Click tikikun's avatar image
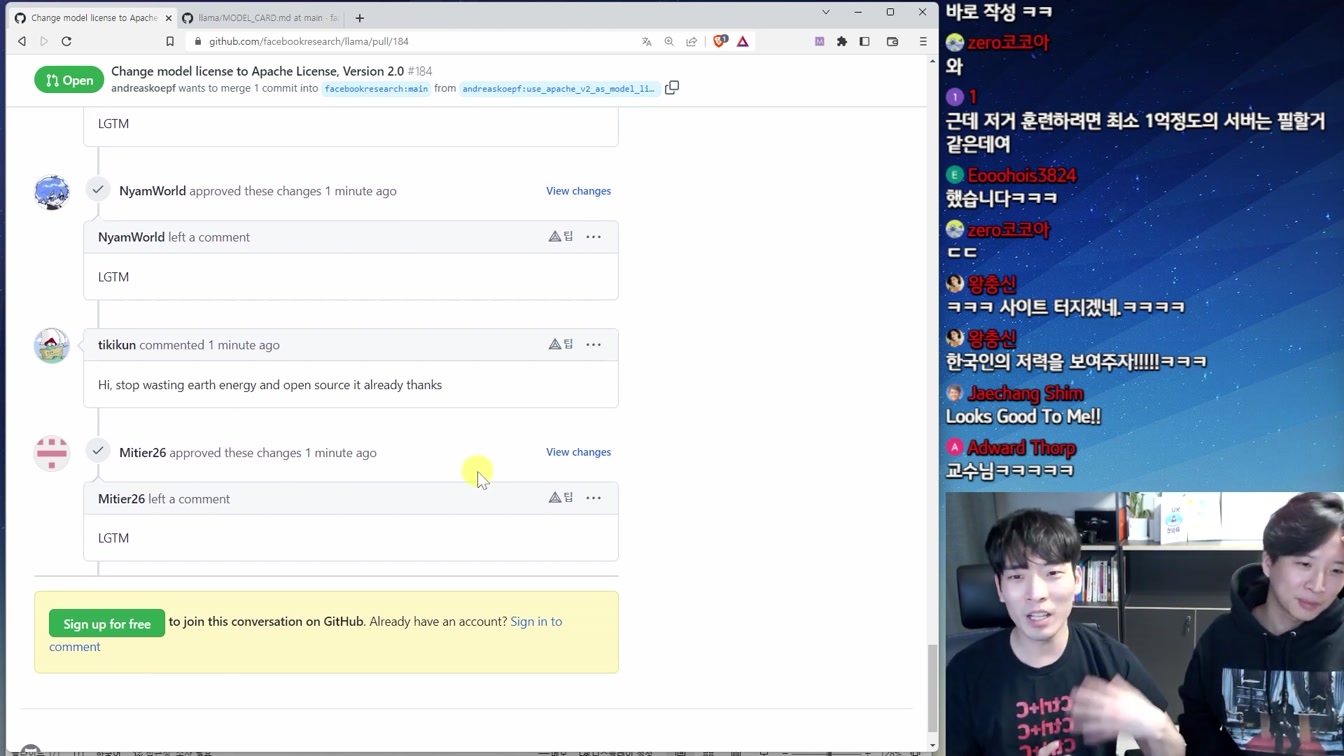1344x756 pixels. point(52,345)
